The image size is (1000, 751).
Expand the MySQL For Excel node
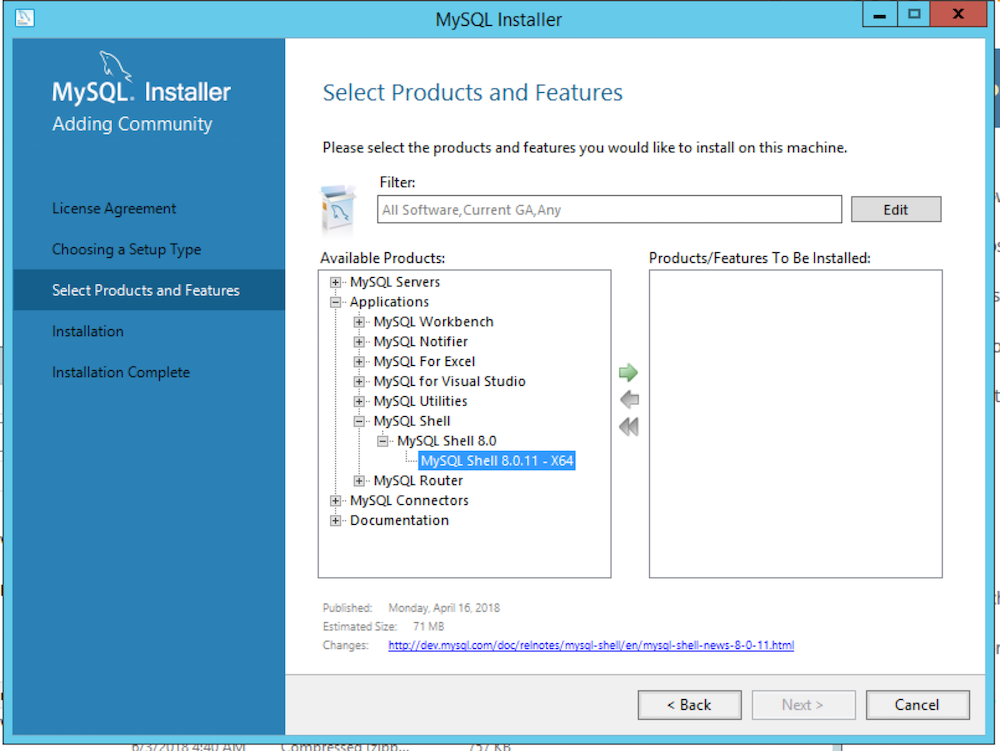click(x=359, y=361)
